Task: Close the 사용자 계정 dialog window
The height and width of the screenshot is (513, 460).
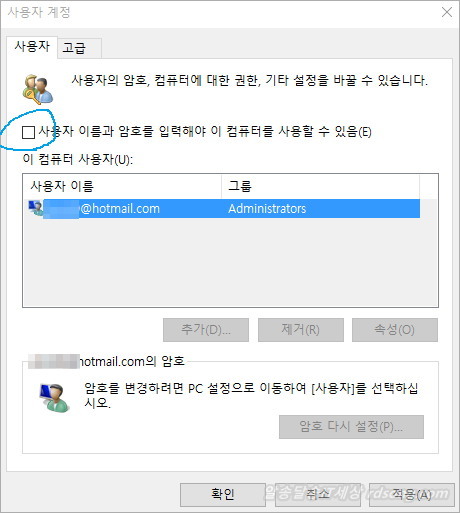Action: coord(447,13)
